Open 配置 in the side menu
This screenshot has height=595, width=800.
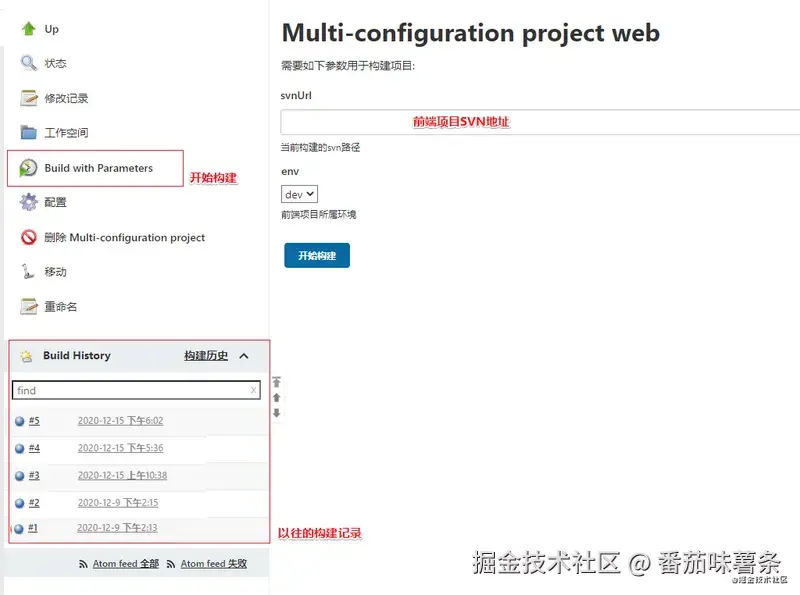click(55, 202)
